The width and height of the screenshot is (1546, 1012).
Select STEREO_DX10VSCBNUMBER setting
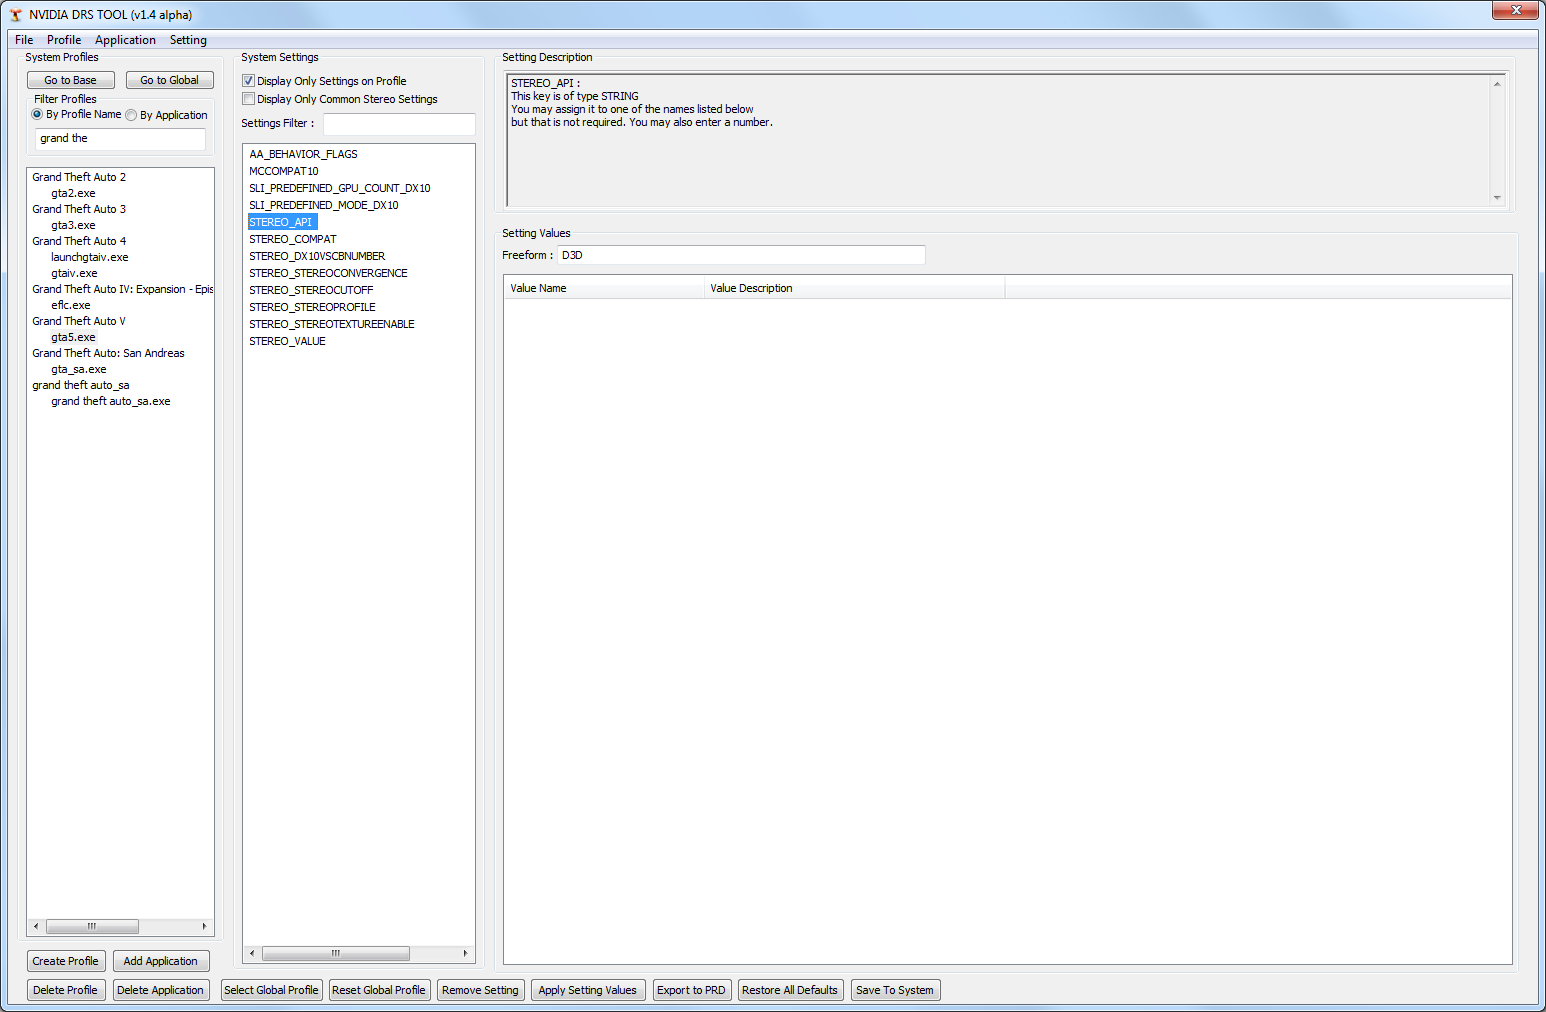coord(317,256)
